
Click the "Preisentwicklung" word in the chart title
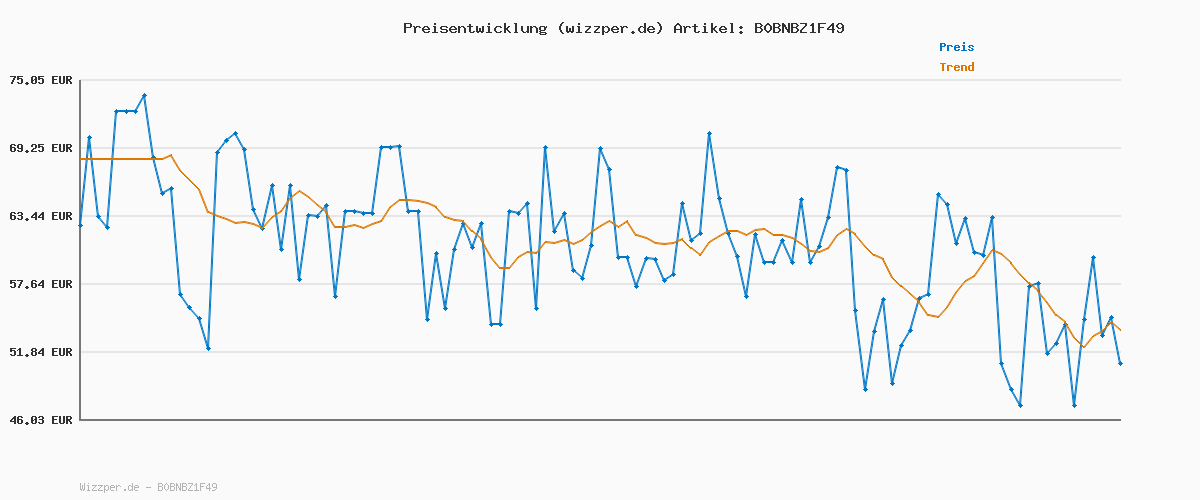tap(474, 28)
